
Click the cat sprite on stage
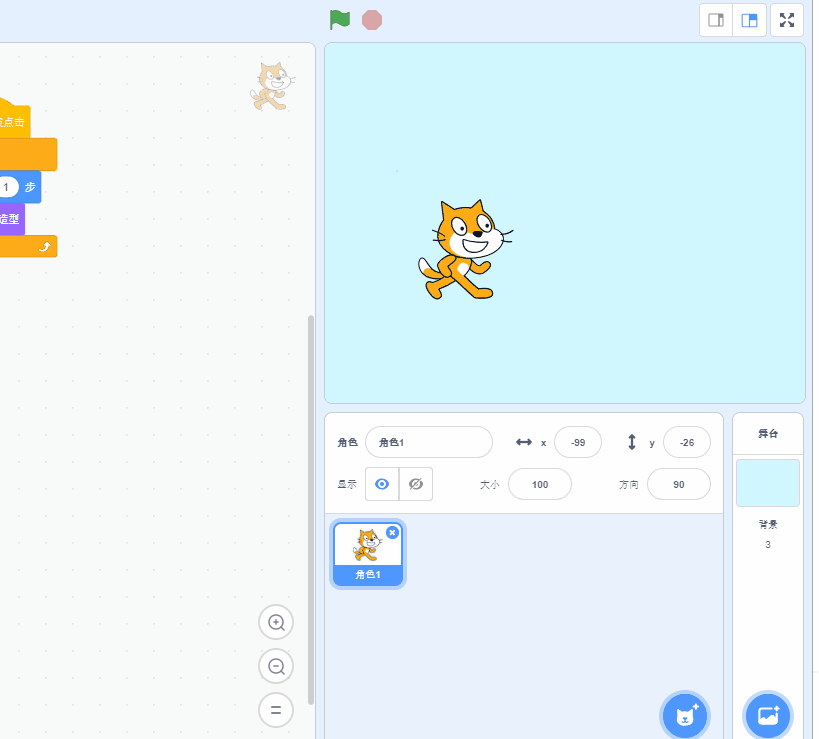coord(464,250)
